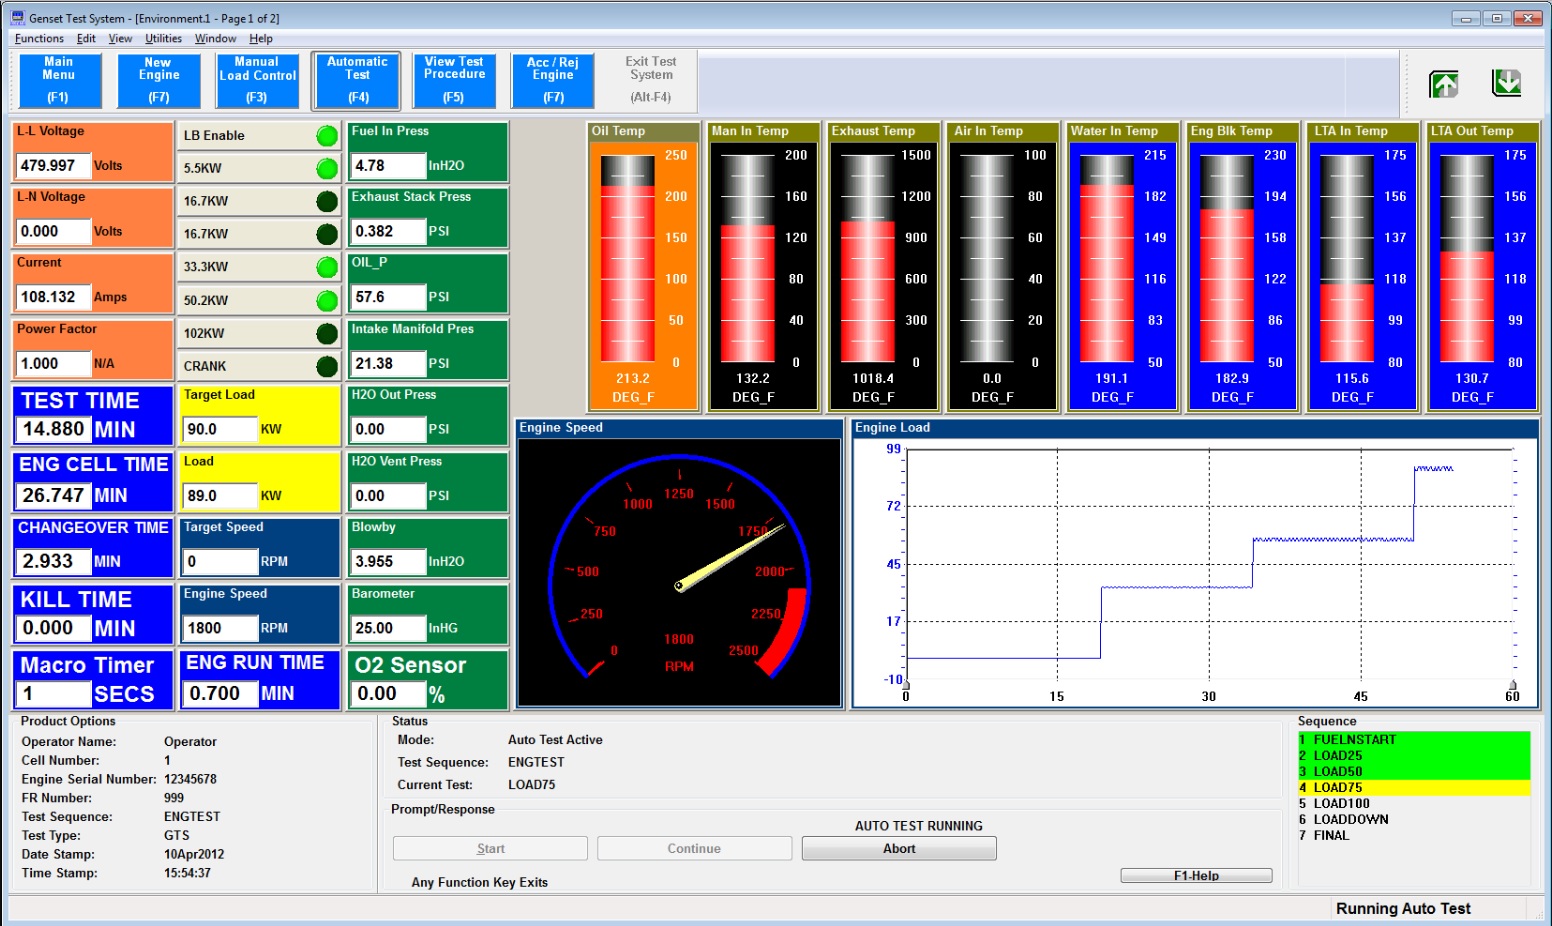Image resolution: width=1552 pixels, height=926 pixels.
Task: Activate the Automatic Test tool
Action: [356, 80]
